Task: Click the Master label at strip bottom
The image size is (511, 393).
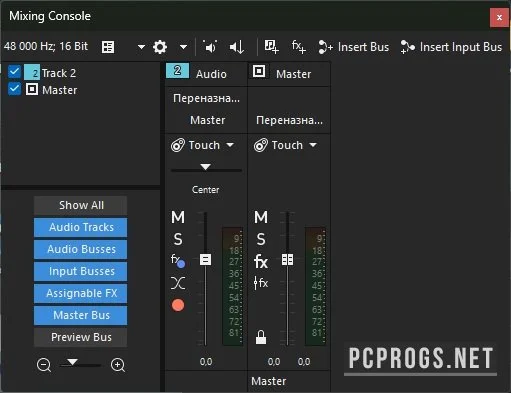Action: [x=269, y=381]
